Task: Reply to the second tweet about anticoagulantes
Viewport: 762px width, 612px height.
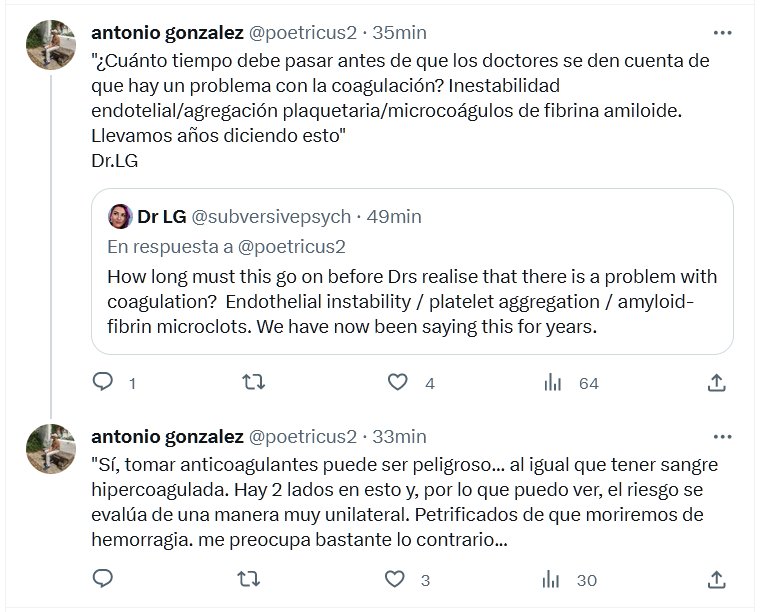Action: coord(102,578)
